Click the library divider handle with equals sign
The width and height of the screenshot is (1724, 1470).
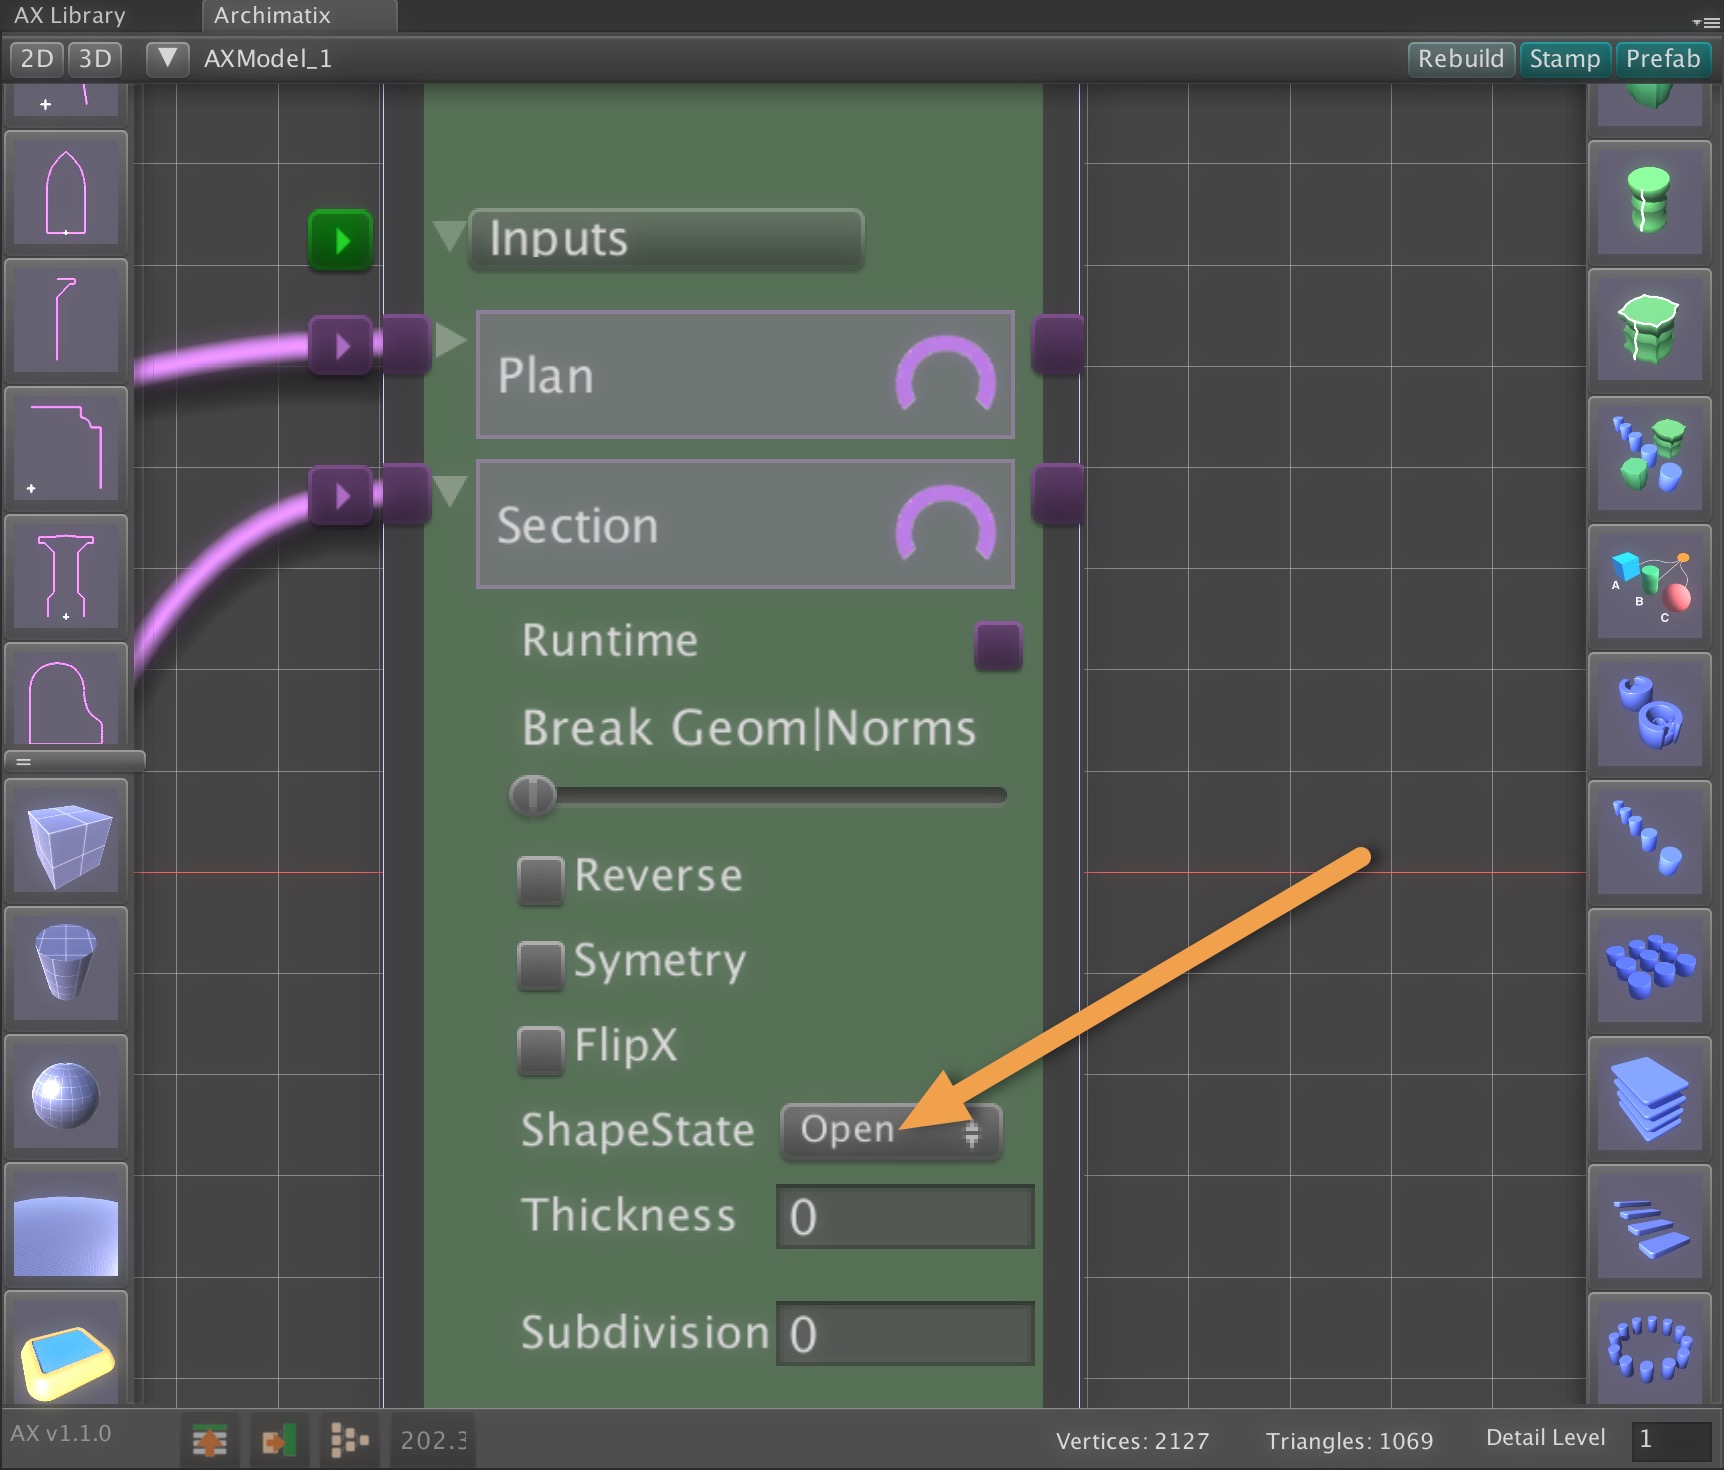coord(75,762)
